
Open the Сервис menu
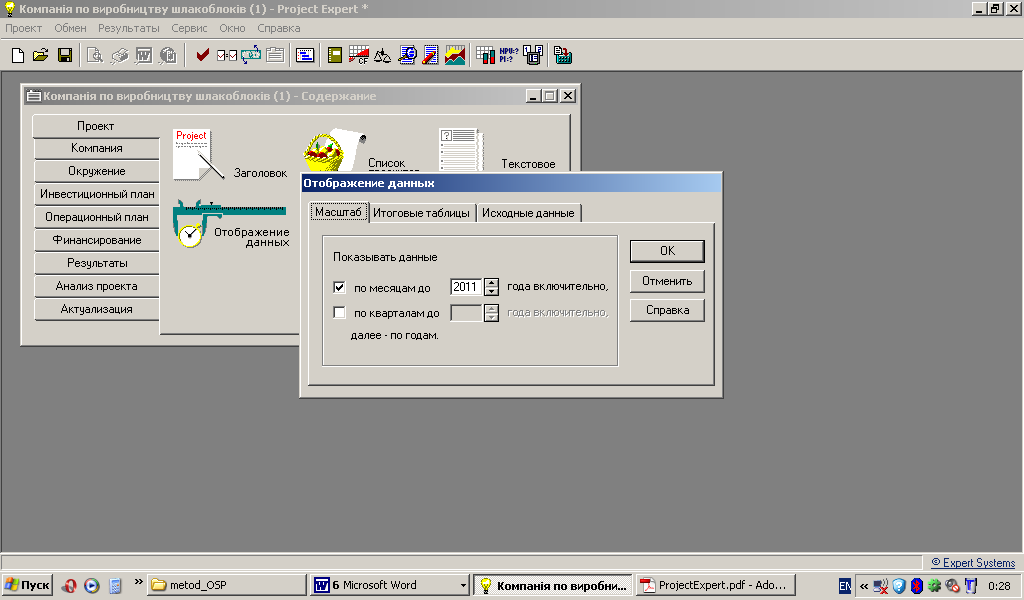pos(189,28)
